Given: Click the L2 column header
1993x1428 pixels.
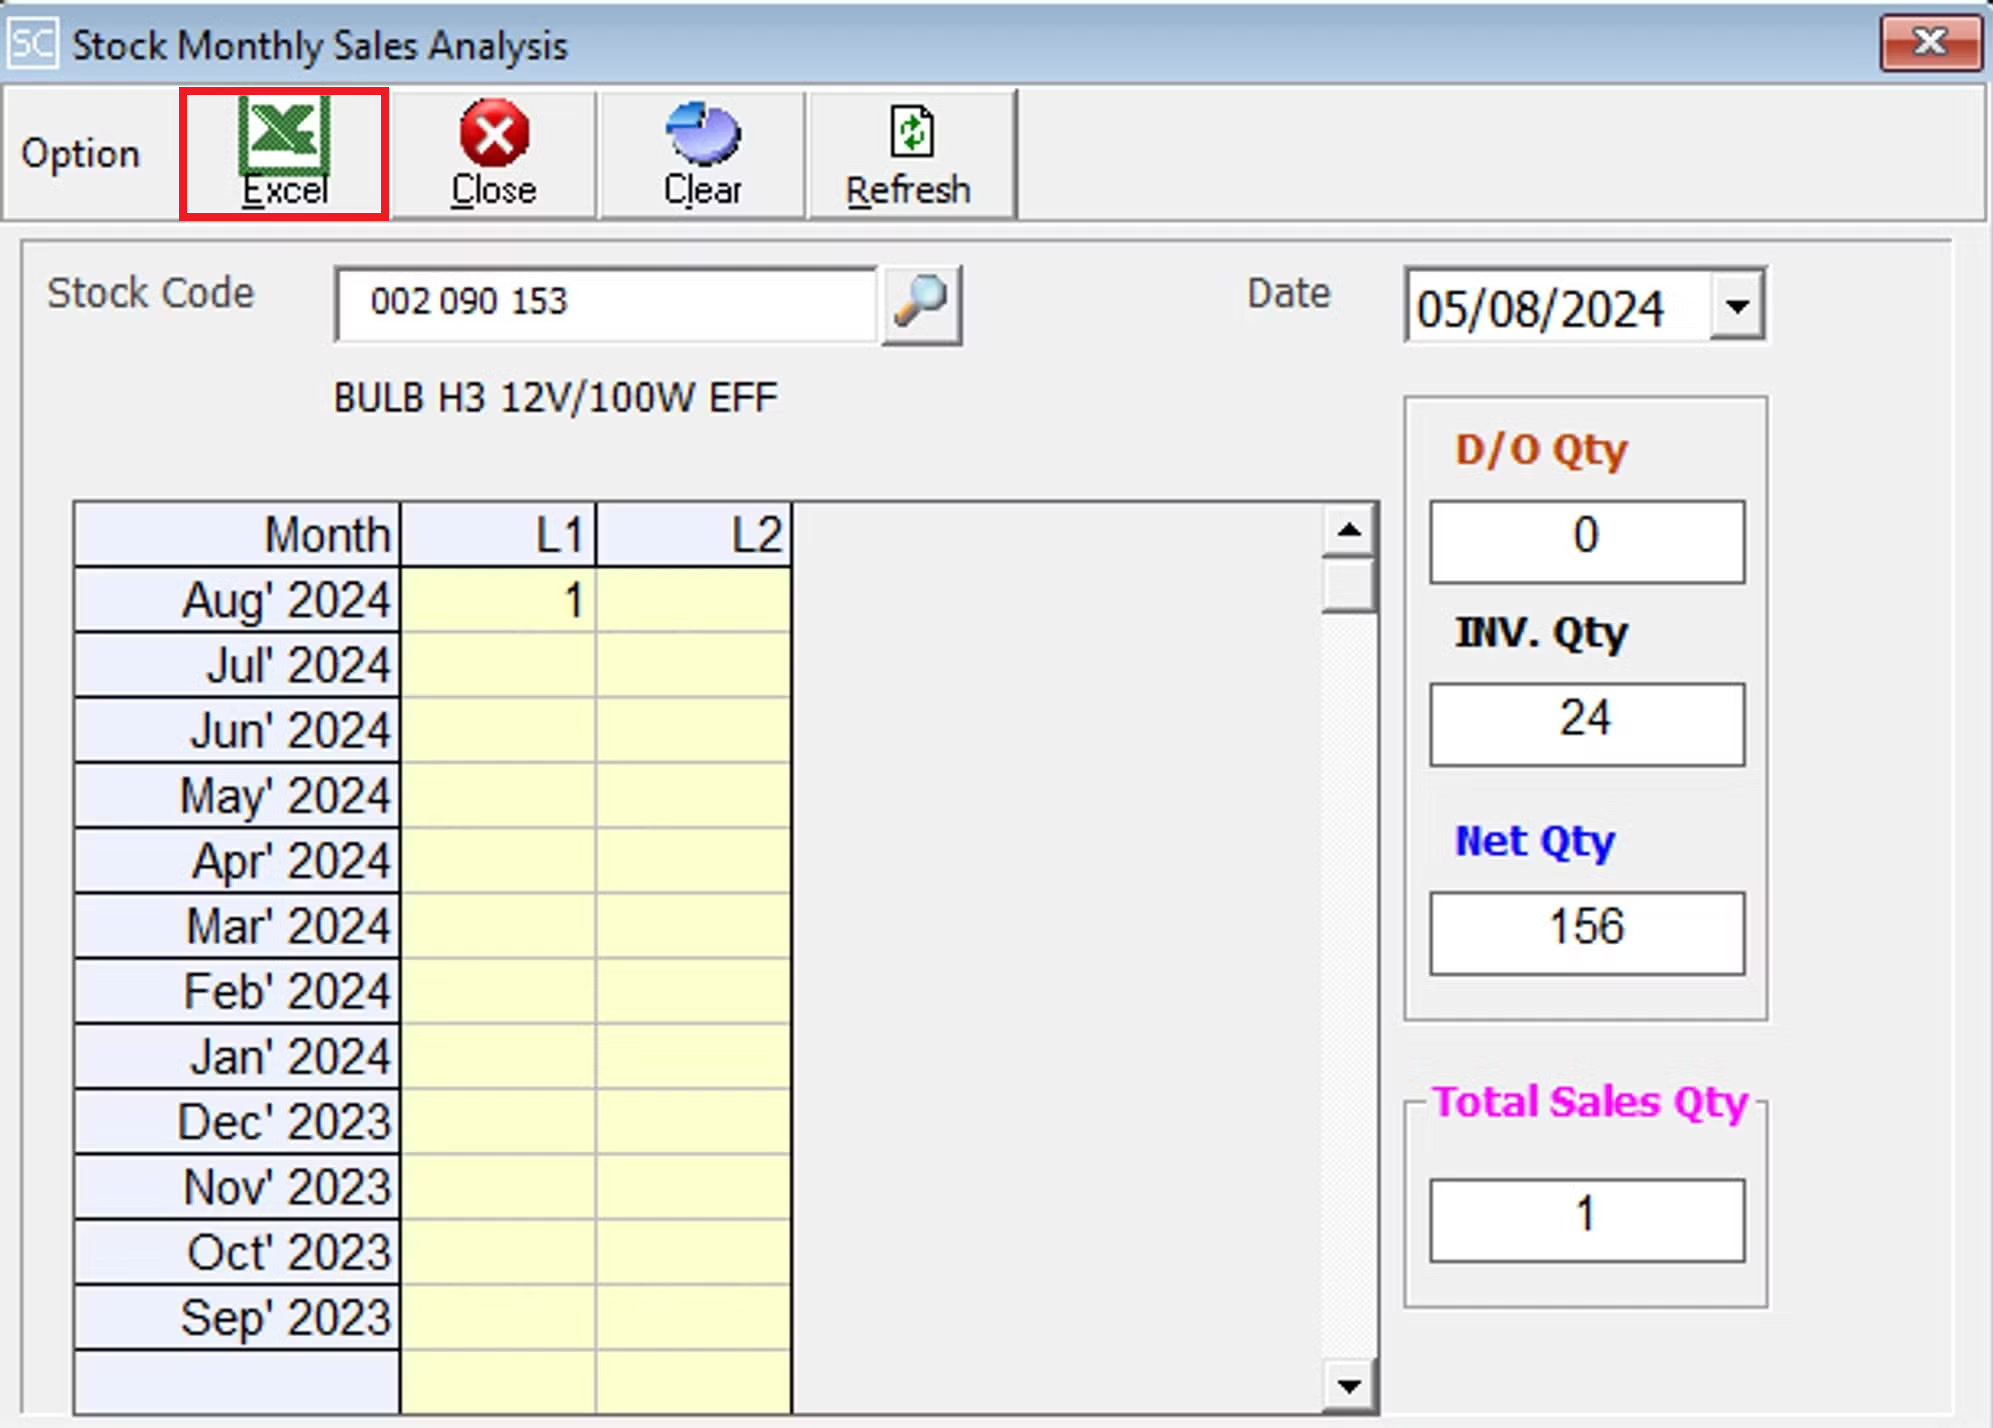Looking at the screenshot, I should [694, 535].
